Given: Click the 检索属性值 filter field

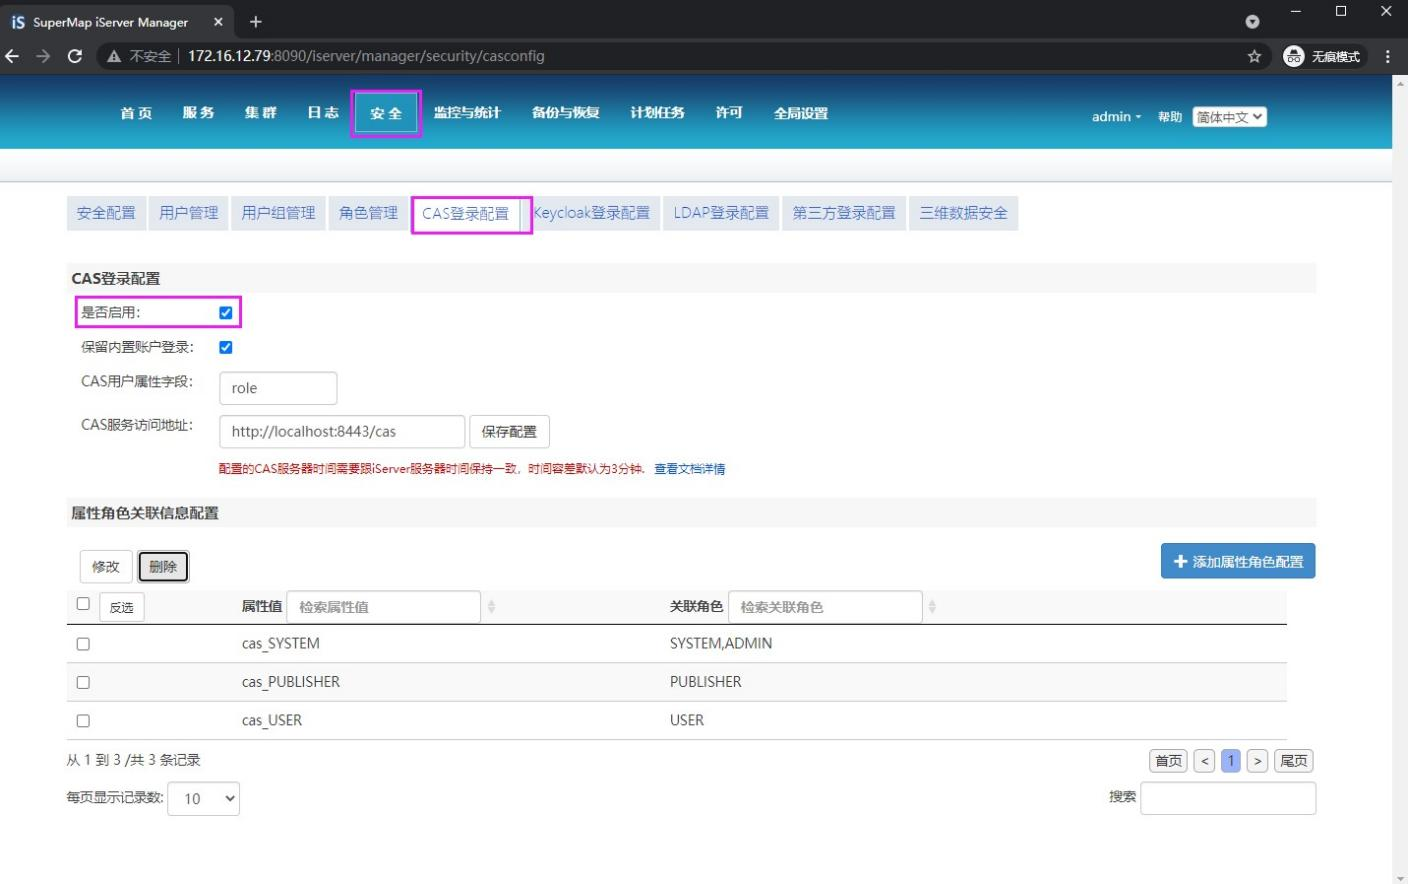Looking at the screenshot, I should [384, 607].
